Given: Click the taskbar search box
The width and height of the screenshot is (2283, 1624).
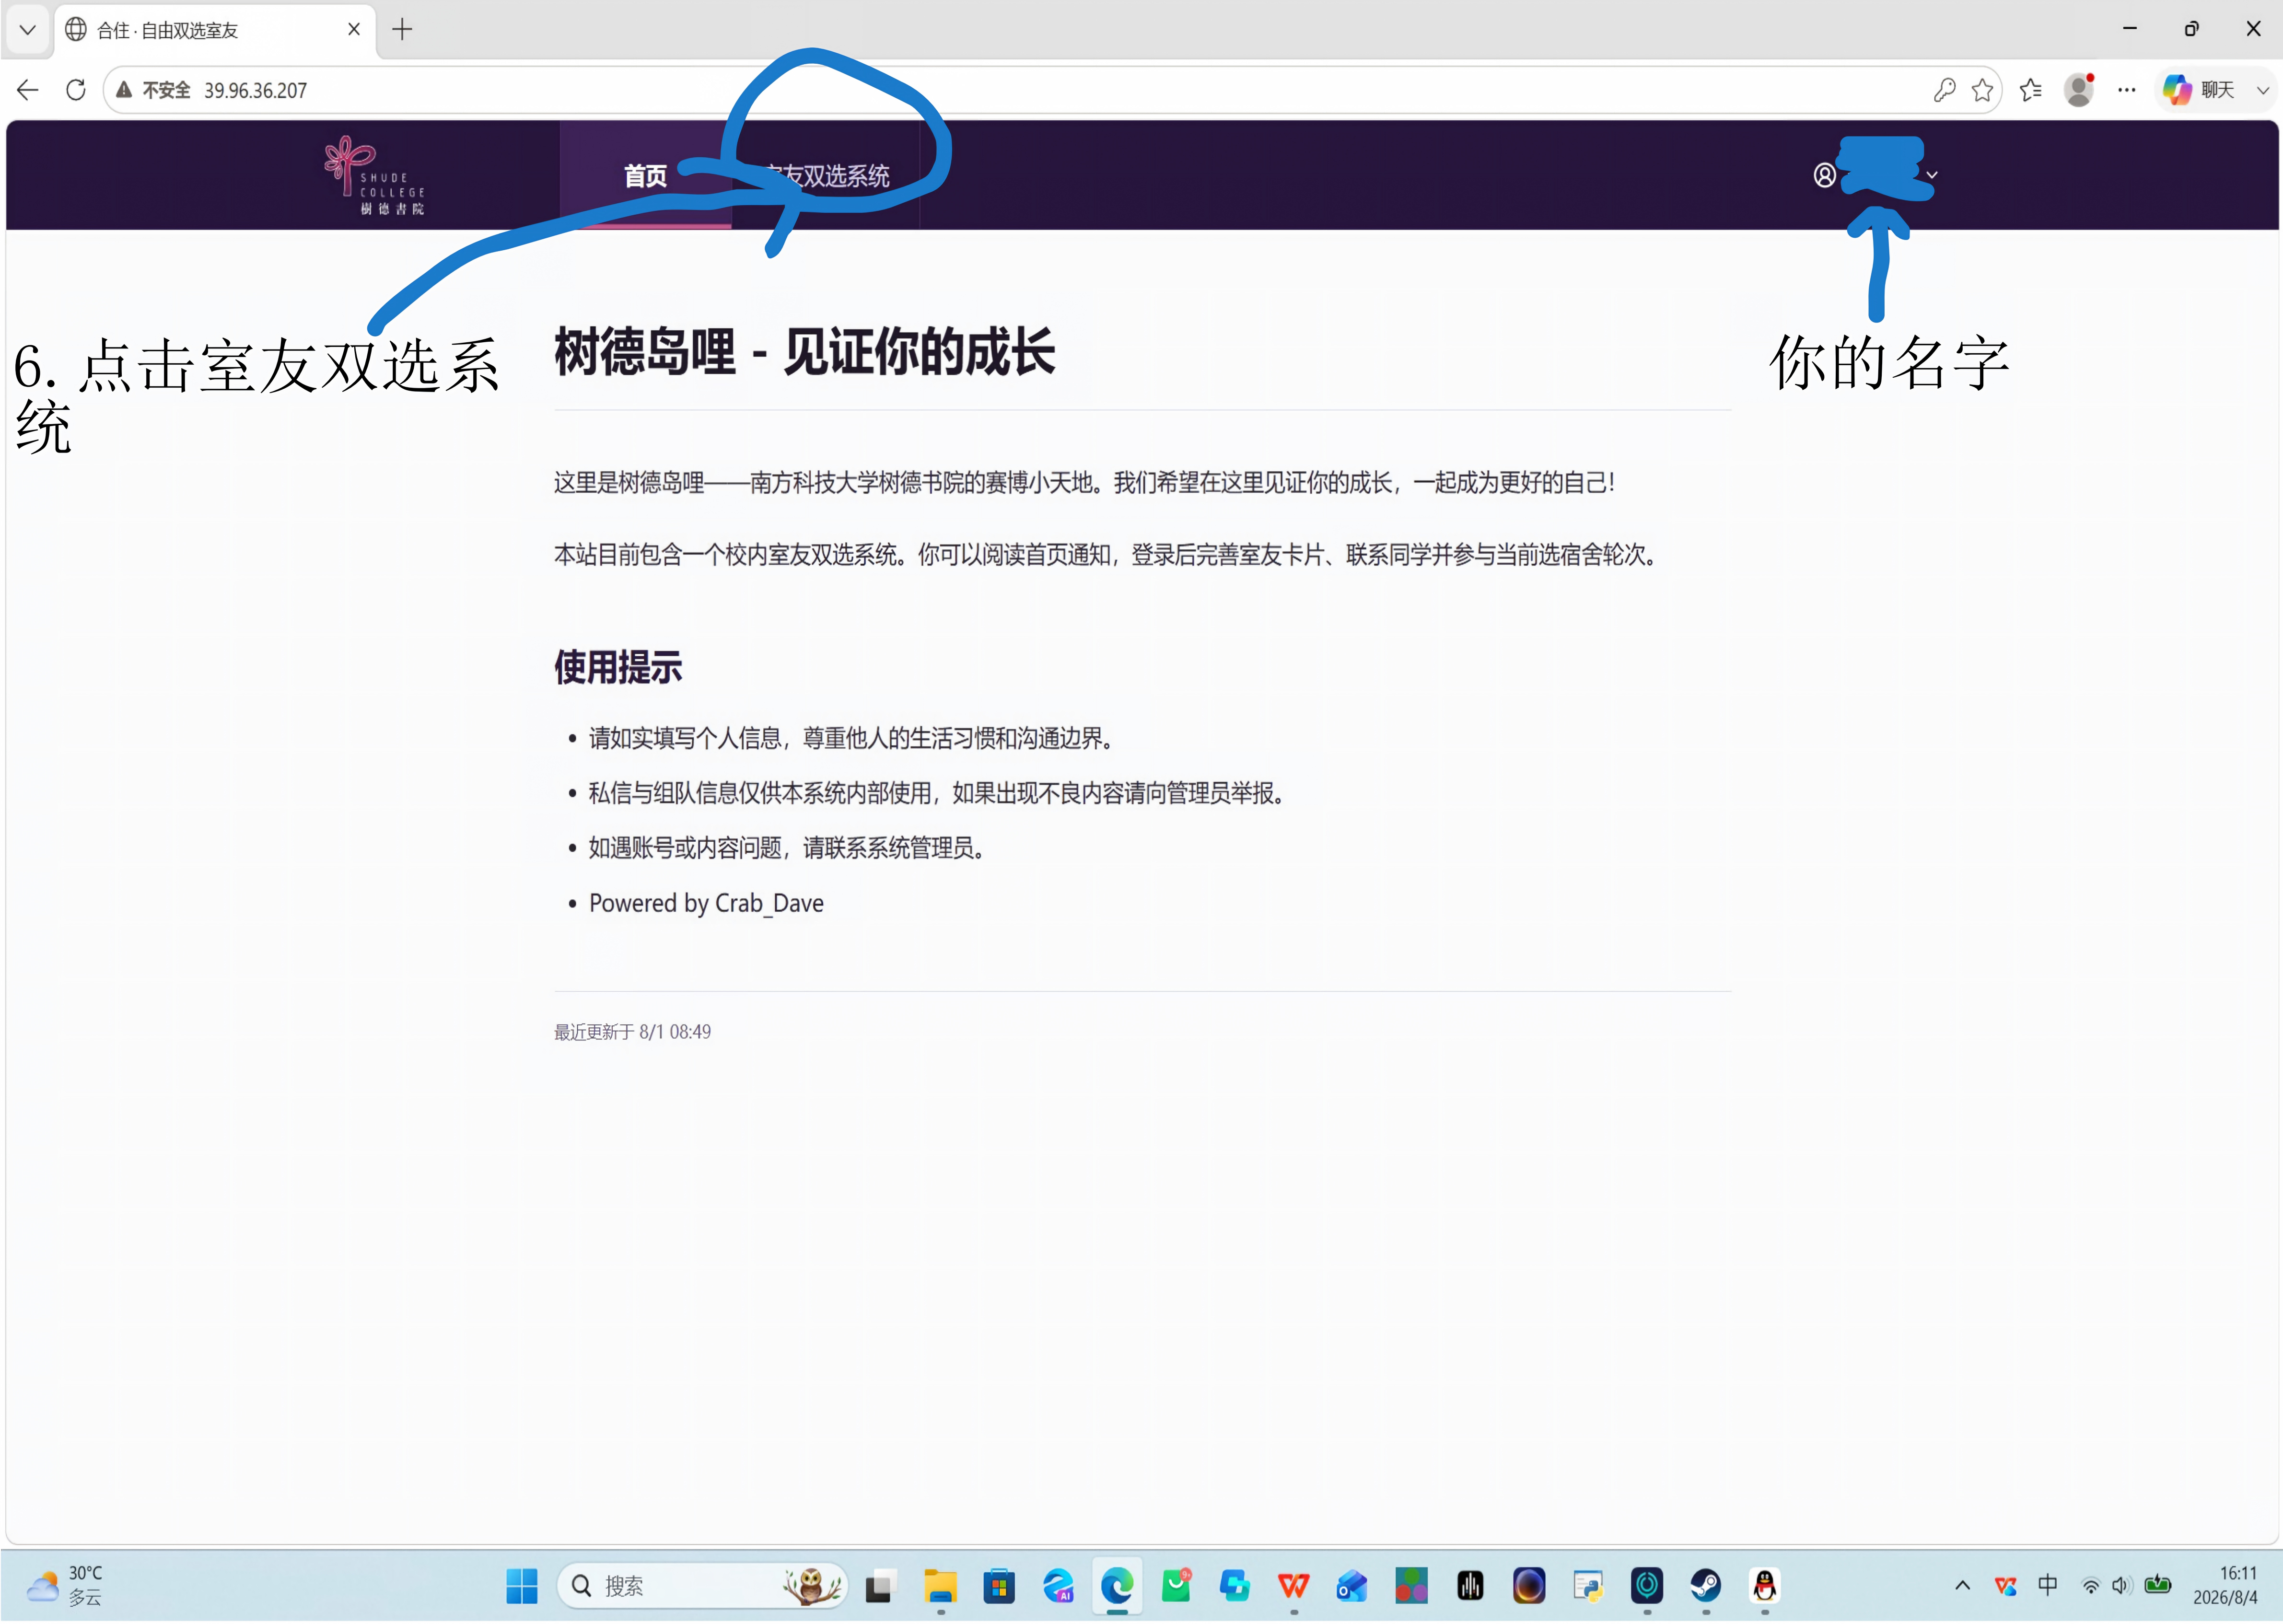Looking at the screenshot, I should coord(702,1586).
